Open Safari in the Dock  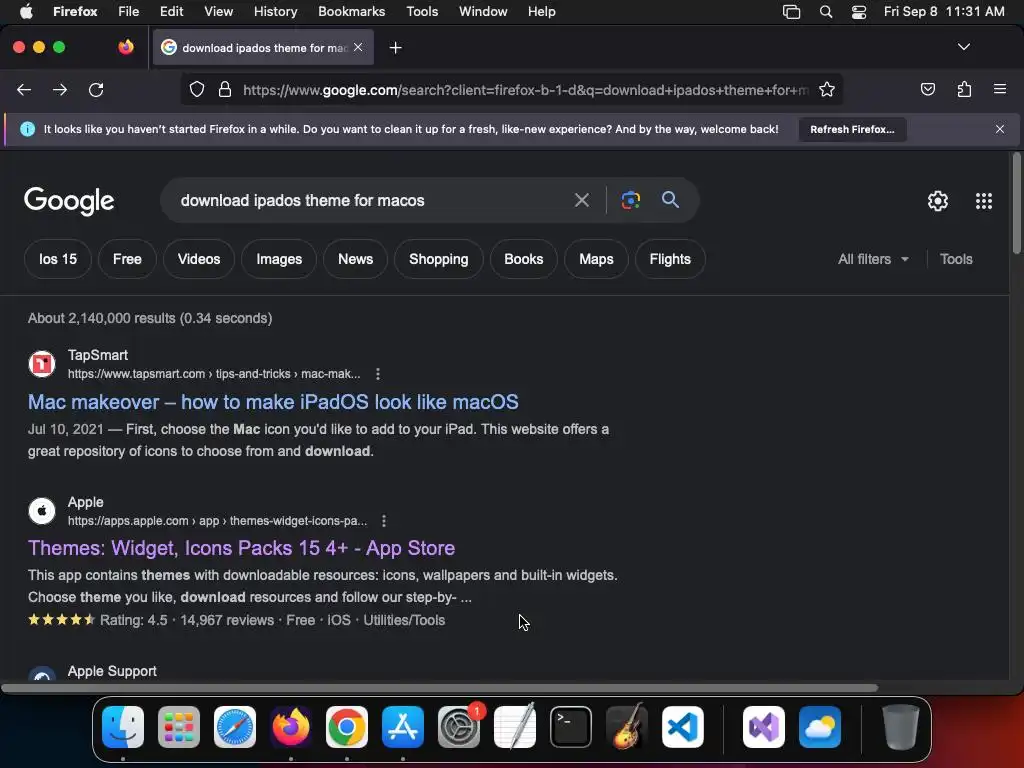(x=235, y=727)
